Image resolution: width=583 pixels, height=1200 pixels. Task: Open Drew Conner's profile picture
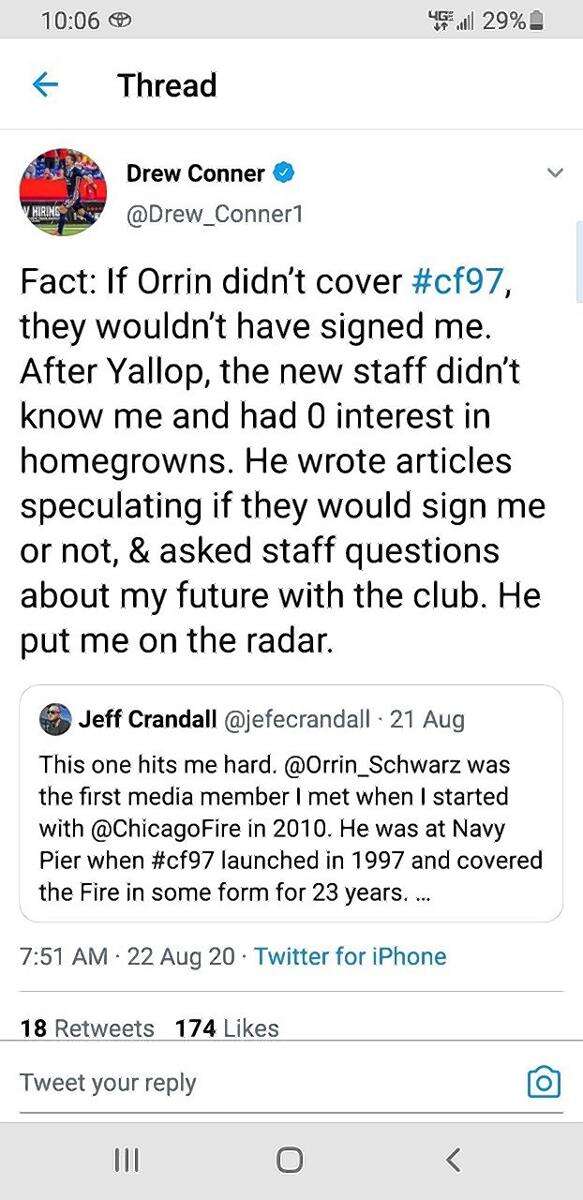pos(64,193)
